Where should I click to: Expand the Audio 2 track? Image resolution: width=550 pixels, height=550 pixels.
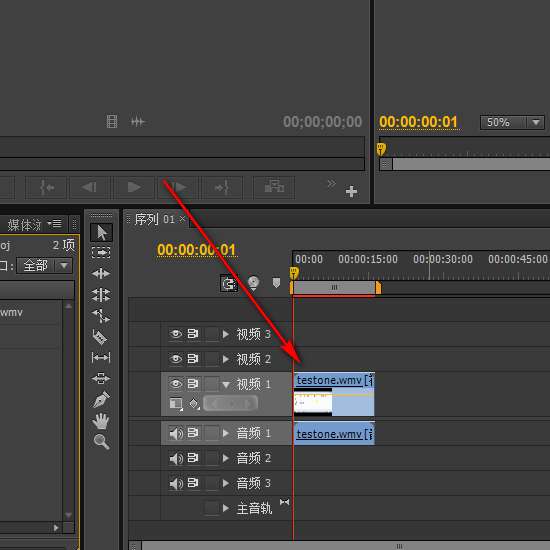226,458
